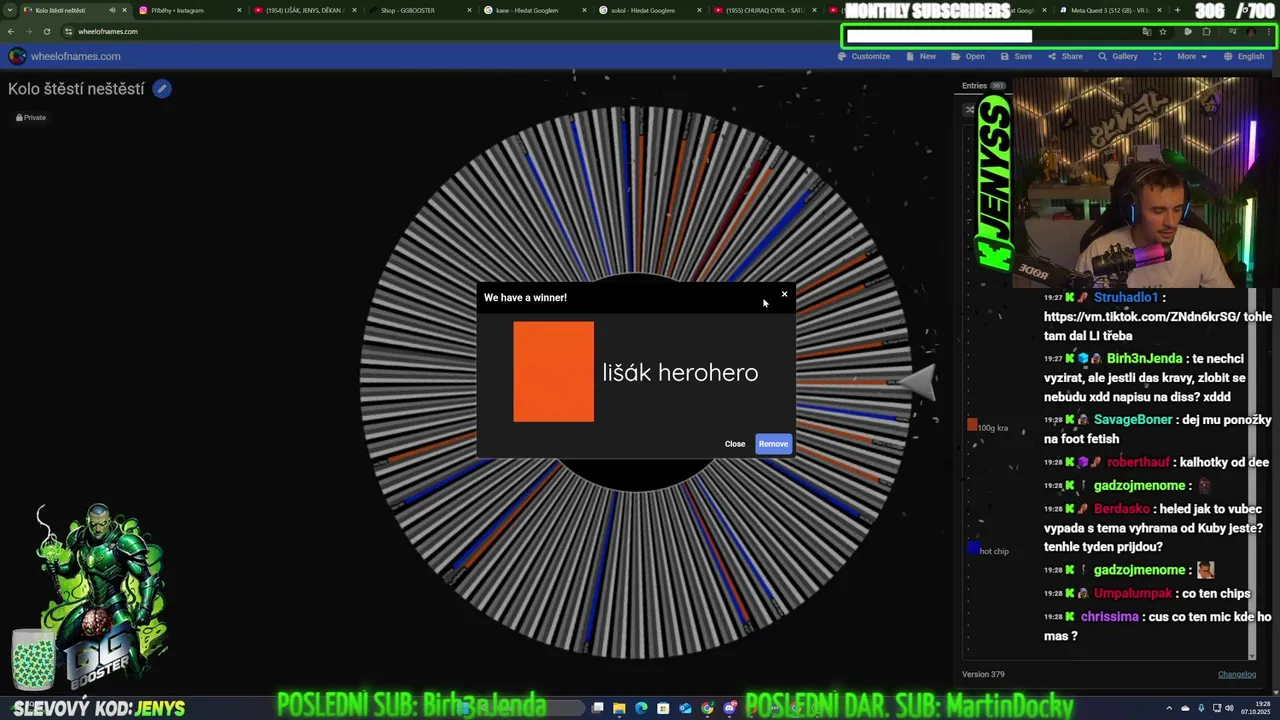Create a New wheel
The width and height of the screenshot is (1280, 720).
coord(921,56)
